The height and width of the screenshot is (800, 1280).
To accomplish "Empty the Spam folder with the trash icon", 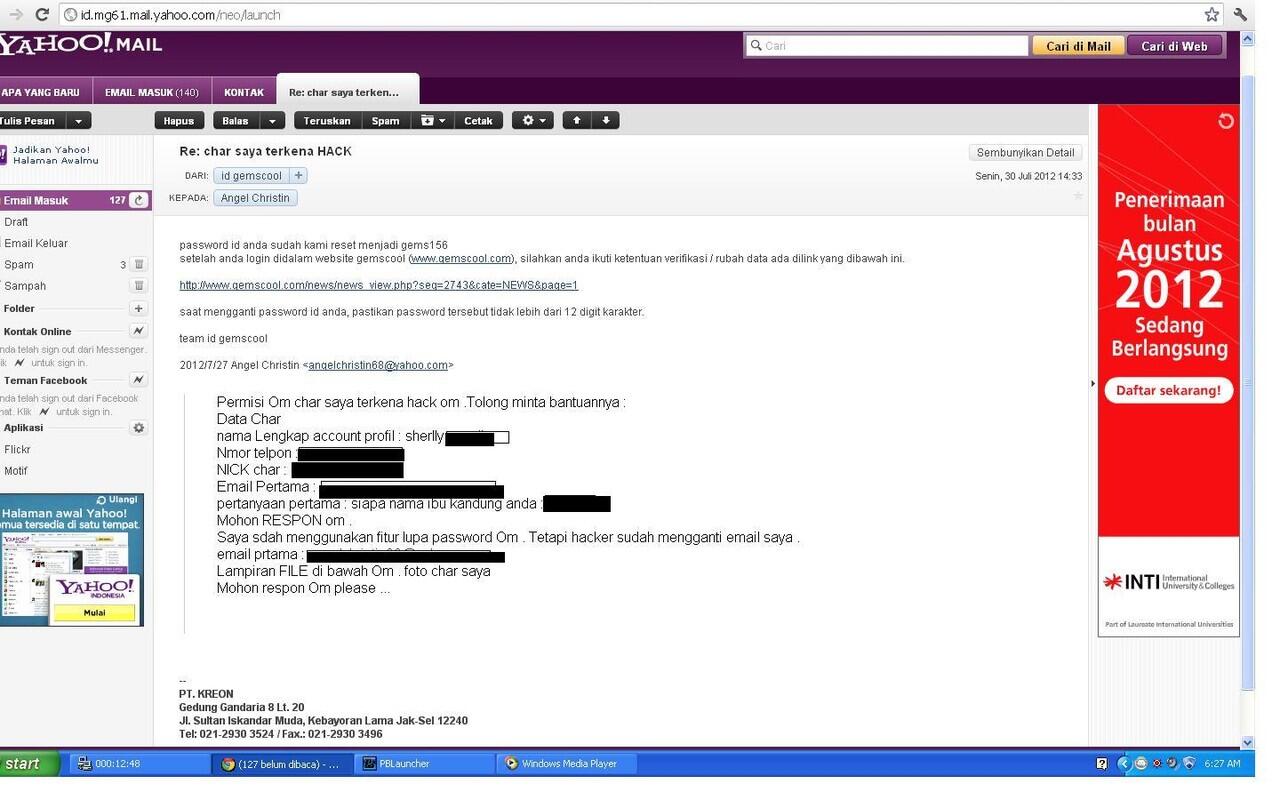I will pos(139,265).
